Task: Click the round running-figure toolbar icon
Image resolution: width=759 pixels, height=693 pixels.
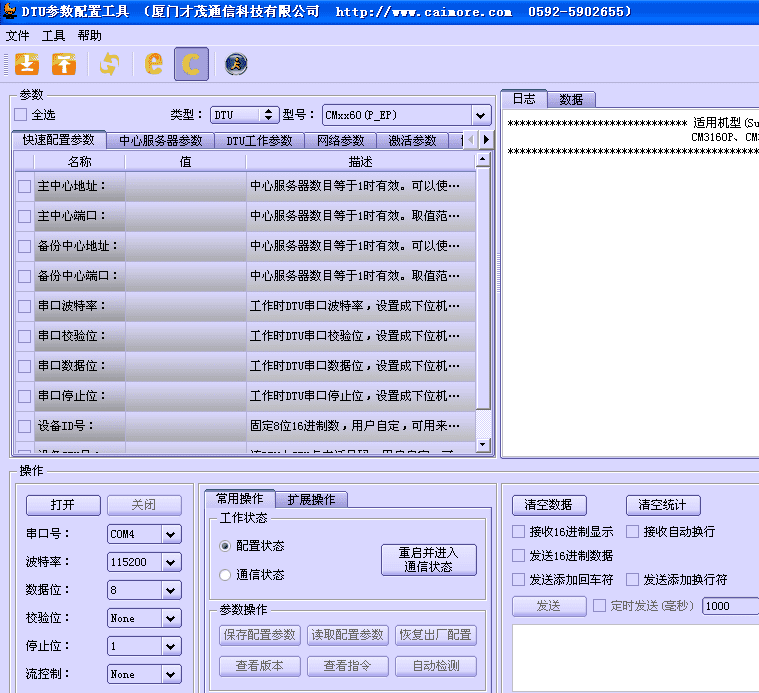Action: pyautogui.click(x=236, y=65)
